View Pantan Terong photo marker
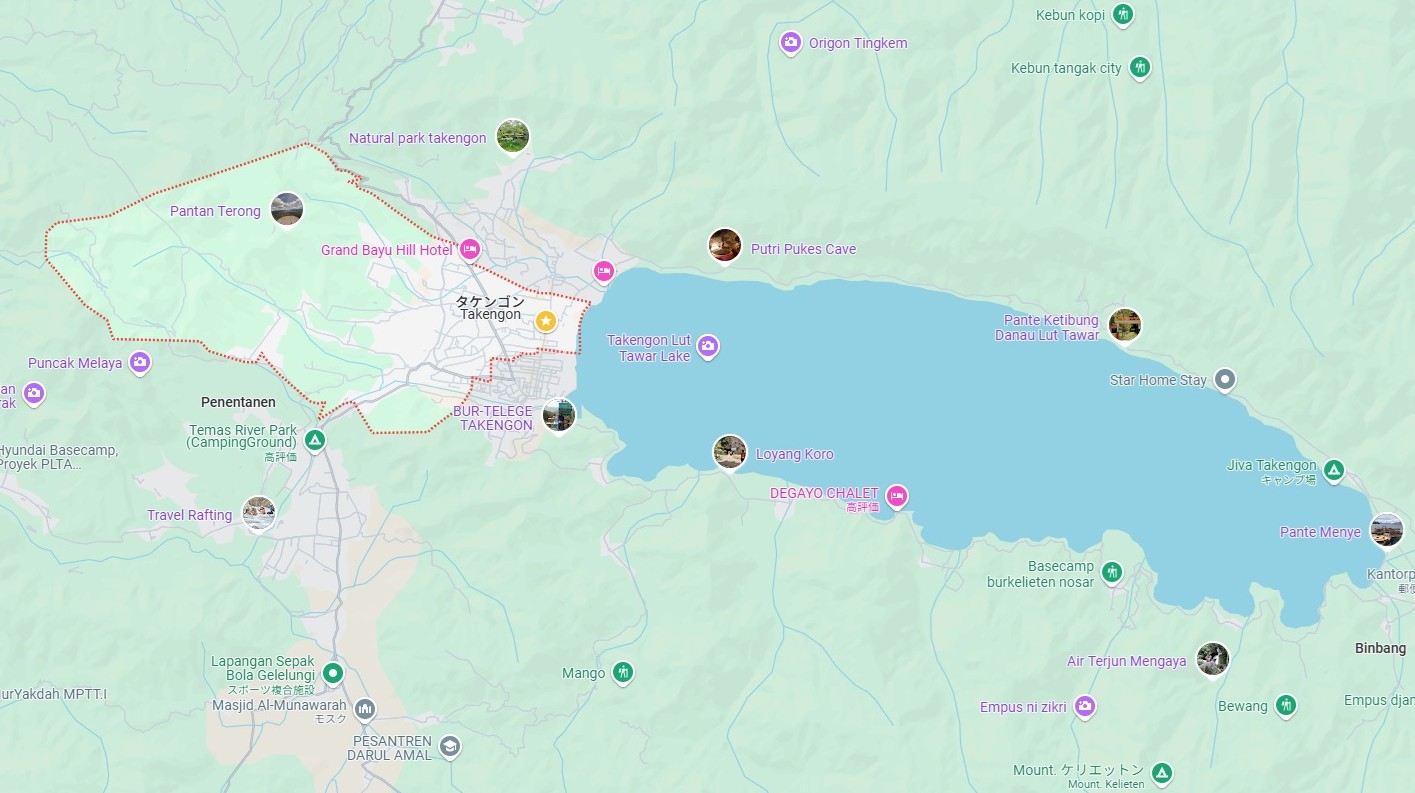Viewport: 1415px width, 793px height. [287, 209]
